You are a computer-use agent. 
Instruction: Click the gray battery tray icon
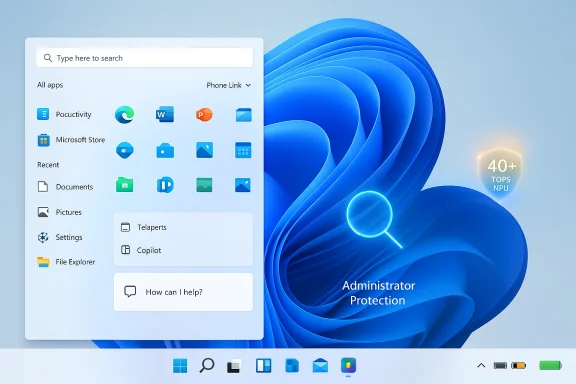[x=500, y=365]
